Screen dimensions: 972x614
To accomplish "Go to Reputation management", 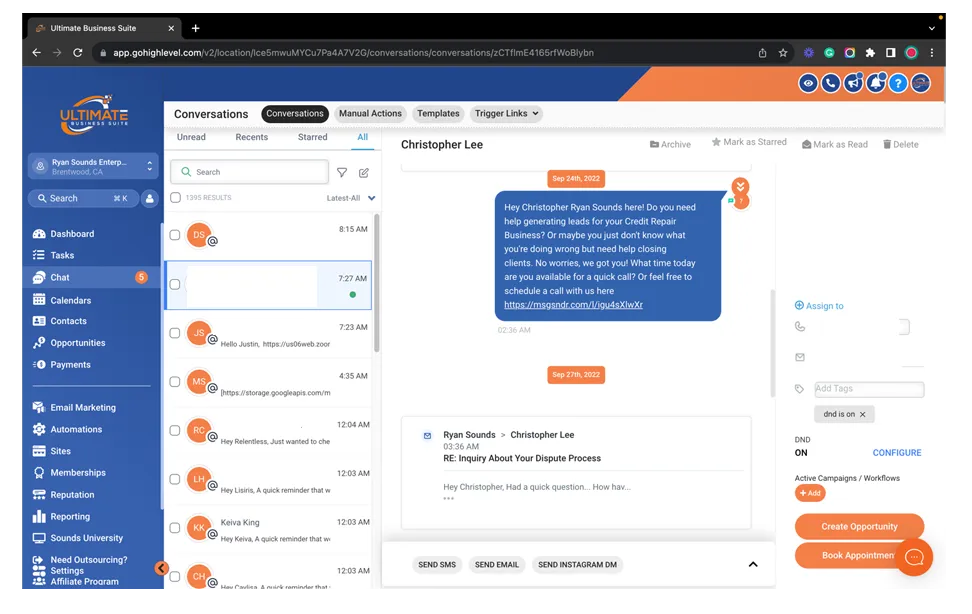I will click(x=72, y=495).
